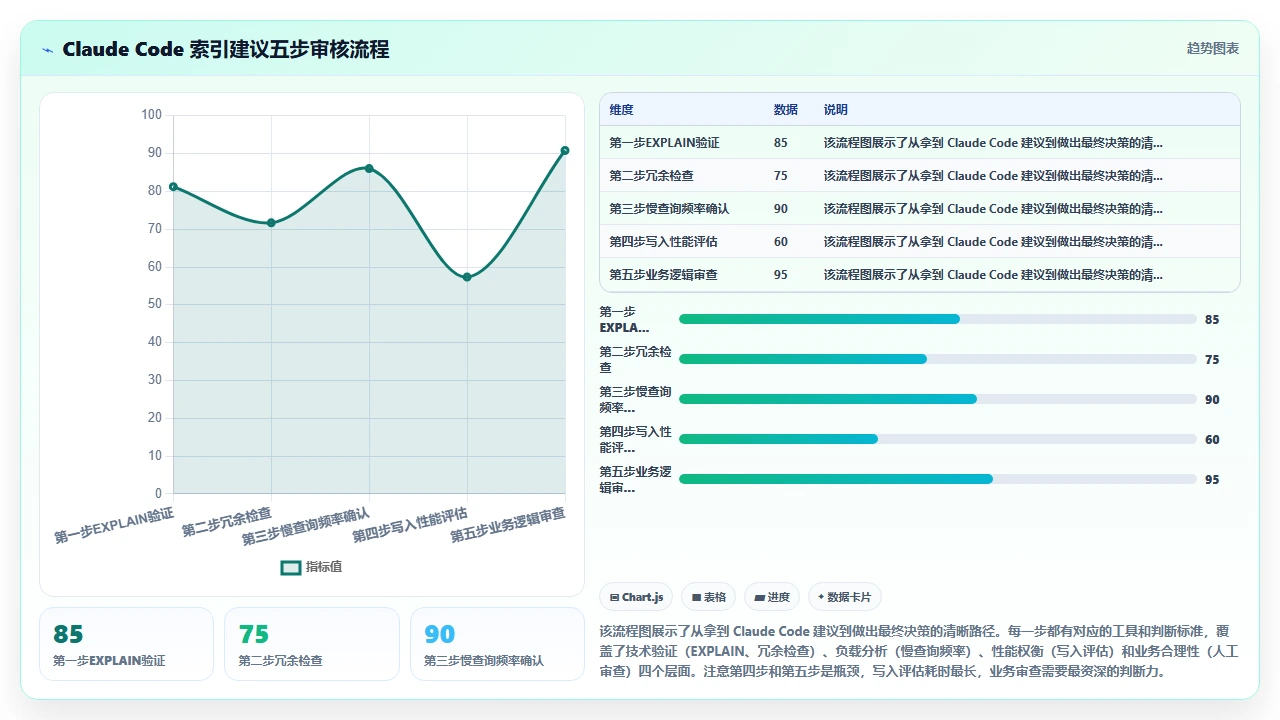Click the 数据 column header

786,110
